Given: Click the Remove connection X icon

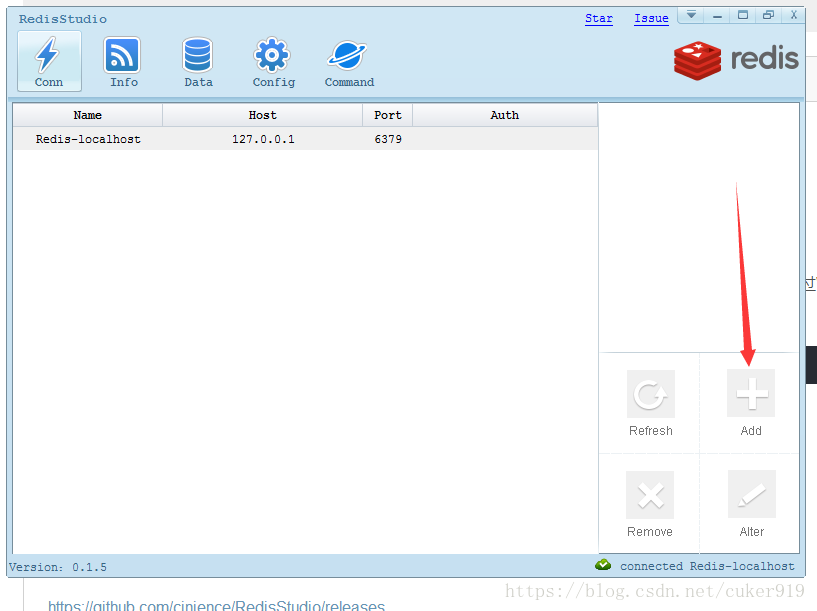Looking at the screenshot, I should point(650,495).
